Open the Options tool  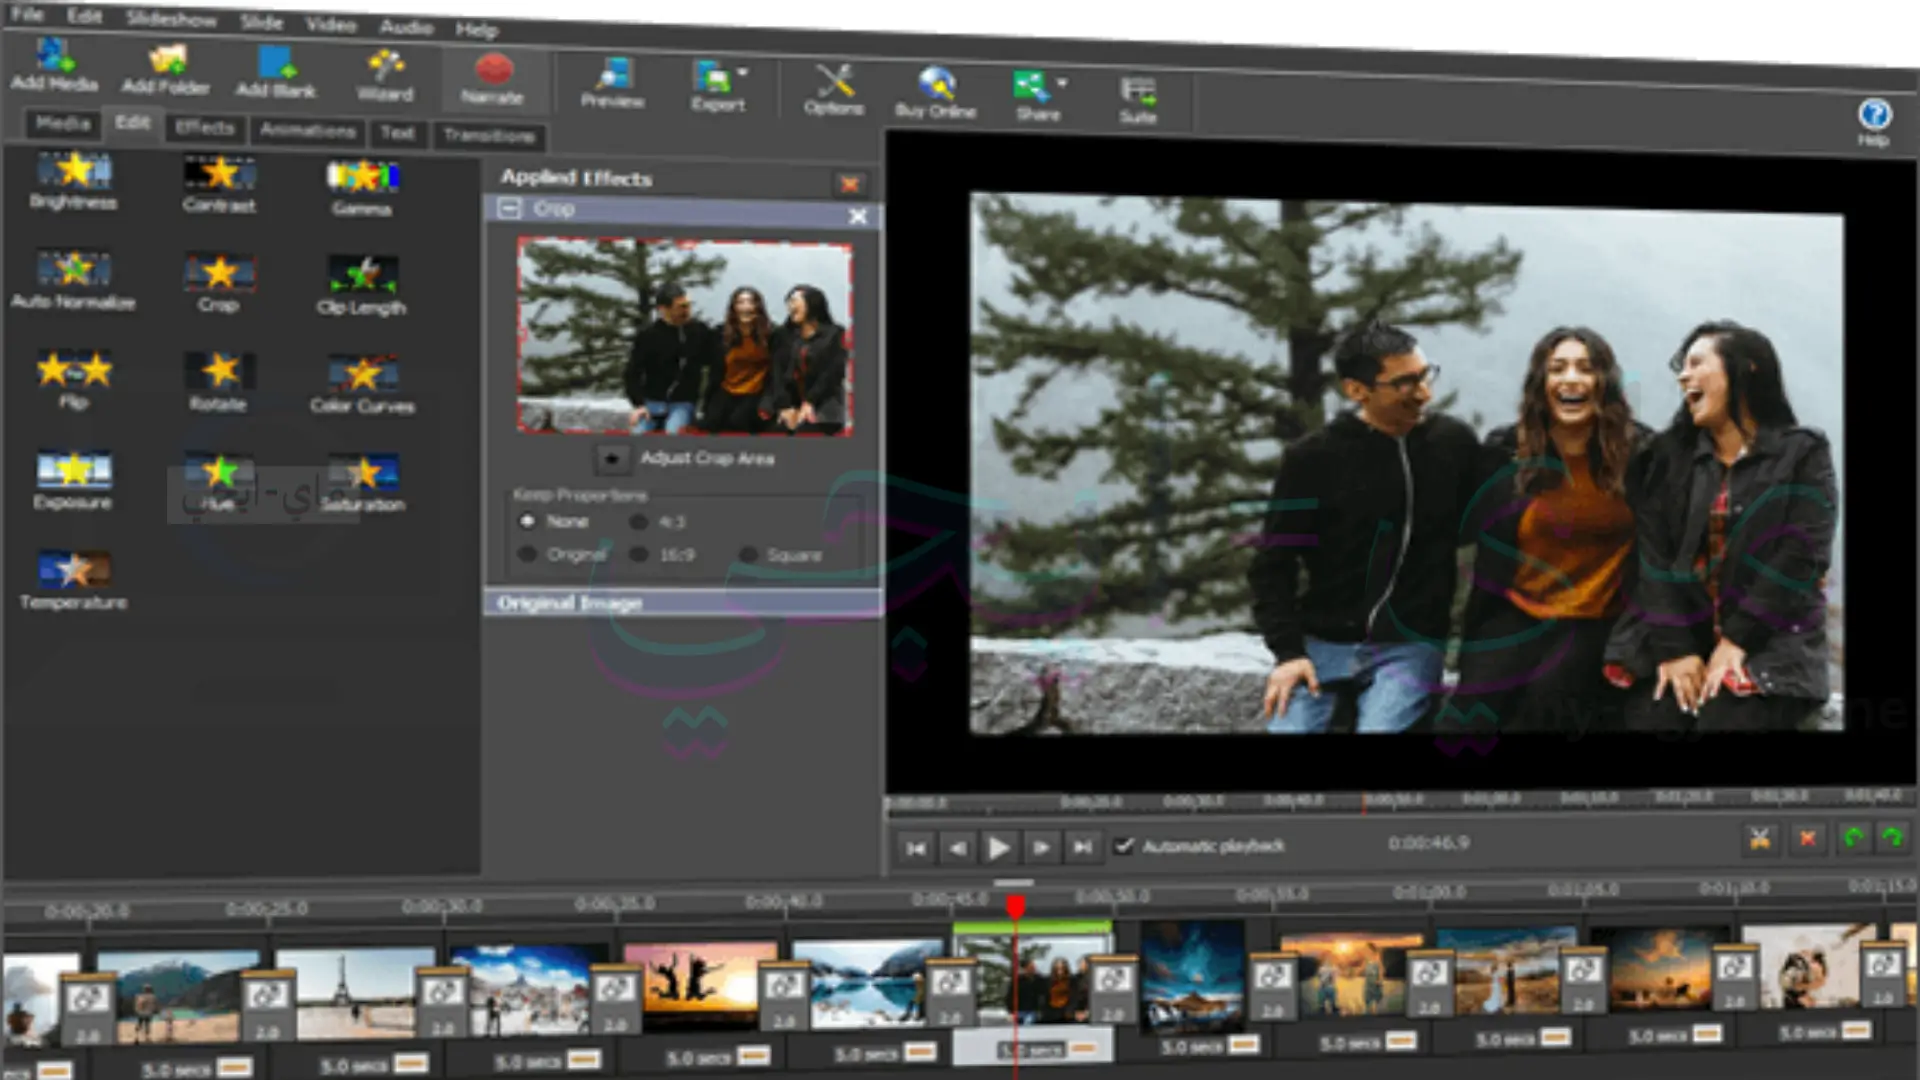(833, 89)
